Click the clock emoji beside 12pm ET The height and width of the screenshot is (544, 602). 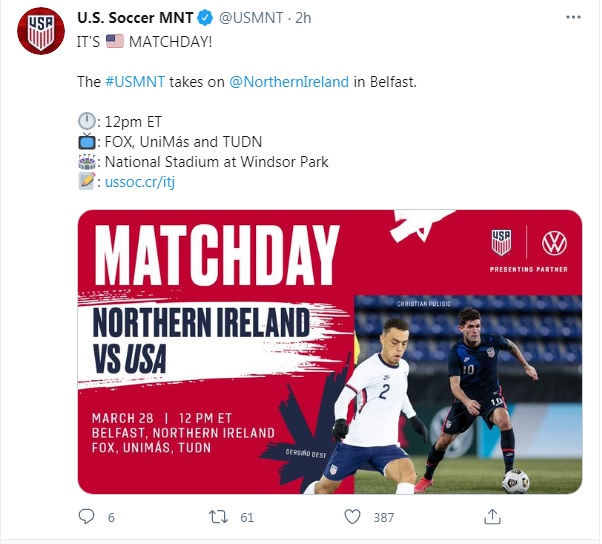coord(87,122)
